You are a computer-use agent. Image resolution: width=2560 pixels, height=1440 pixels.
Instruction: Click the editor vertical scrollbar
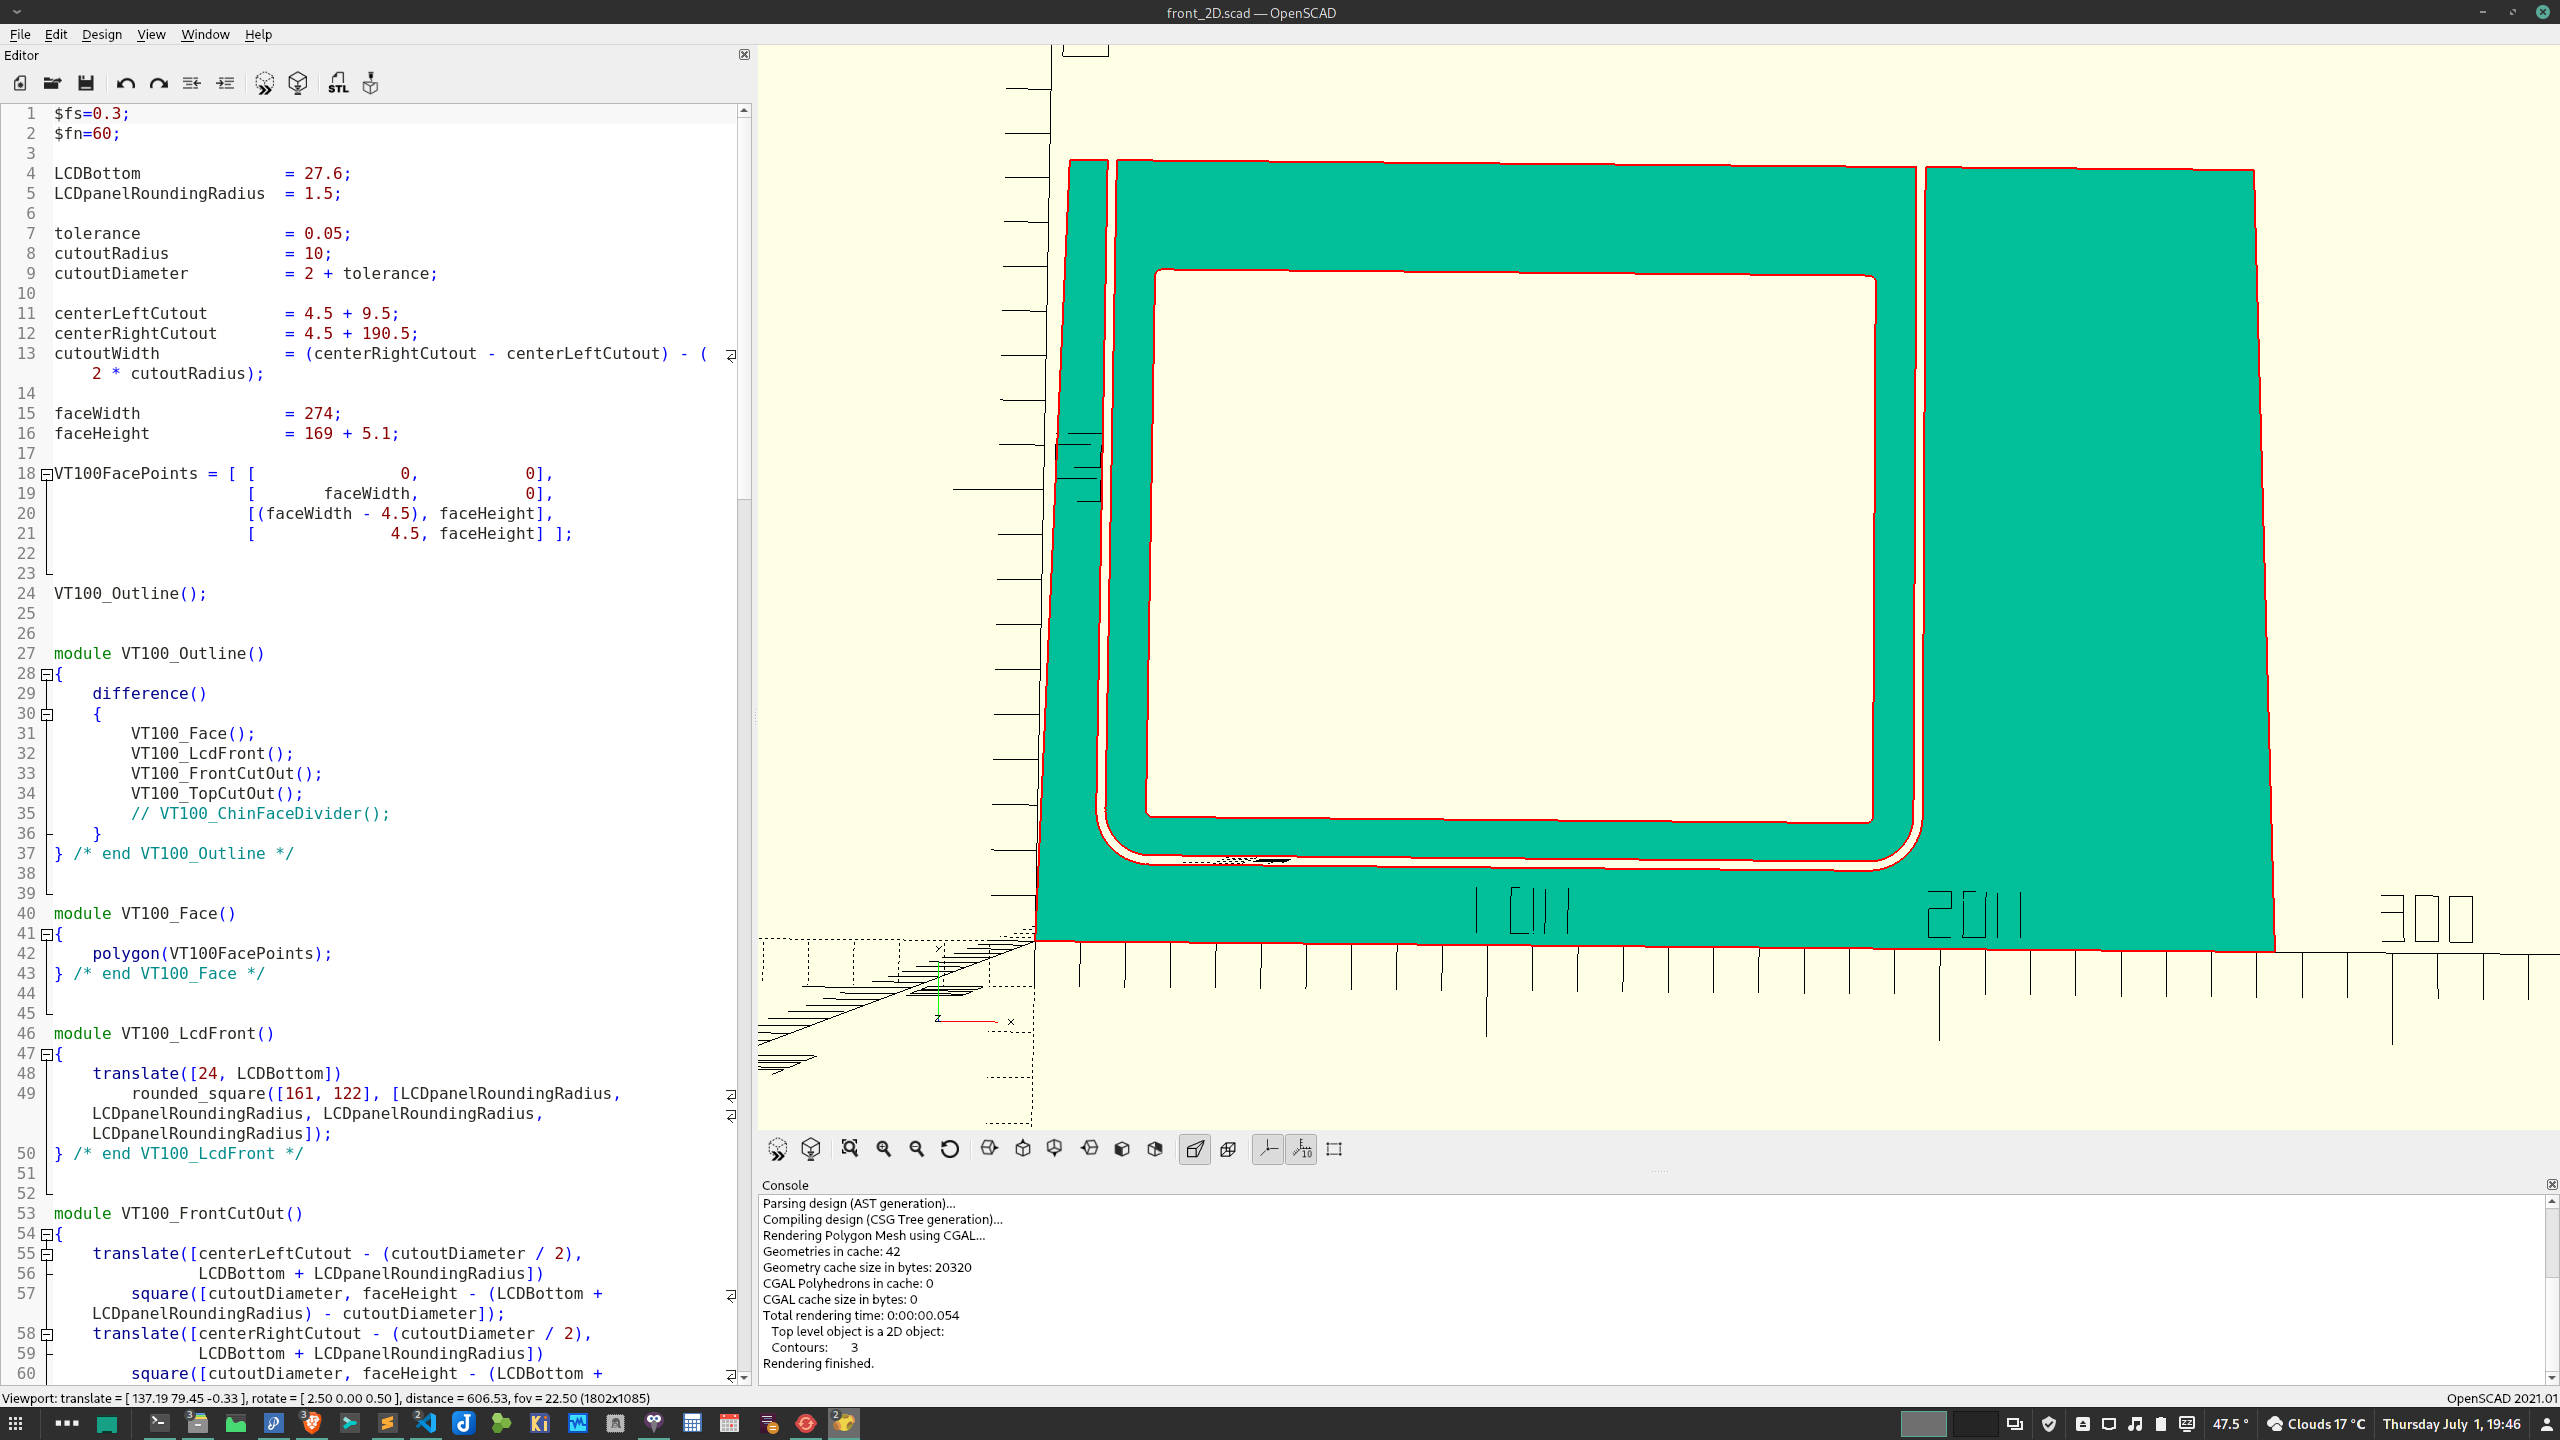(744, 300)
